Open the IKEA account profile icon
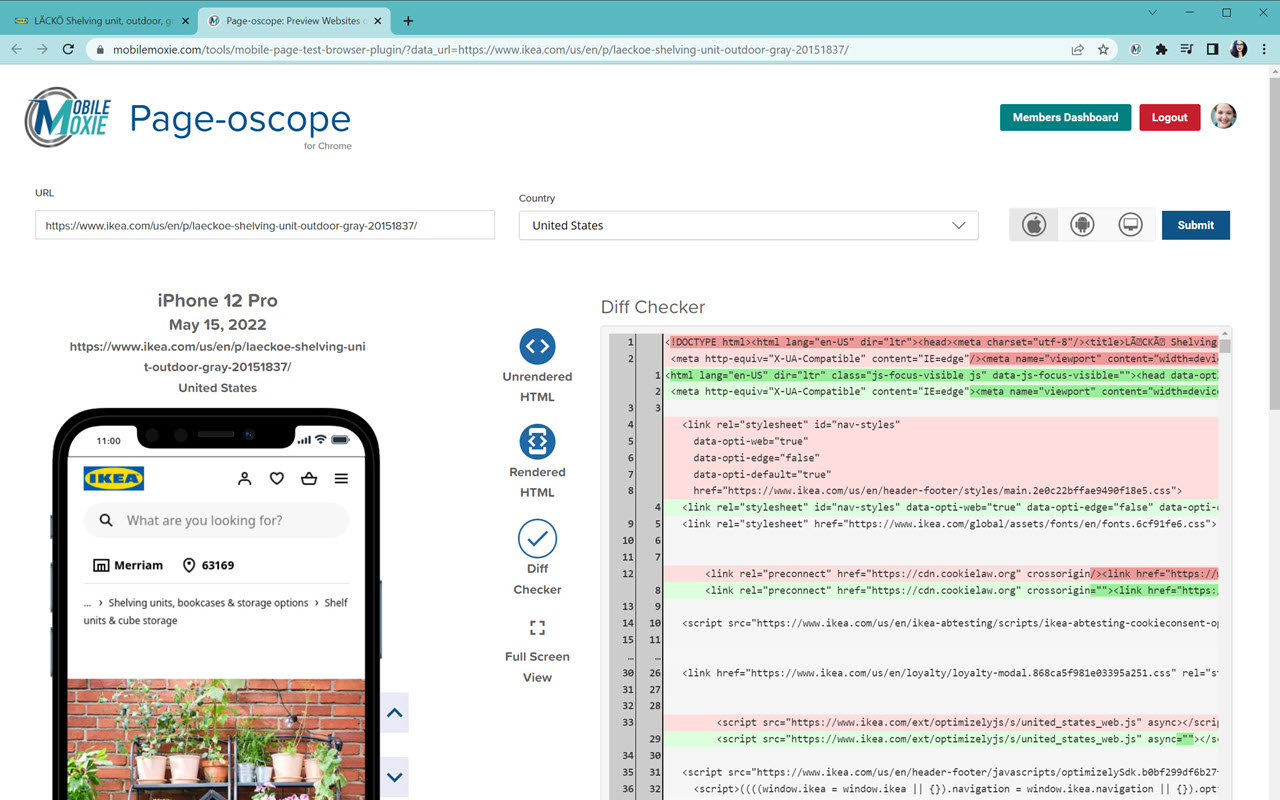Image resolution: width=1280 pixels, height=800 pixels. pyautogui.click(x=245, y=478)
